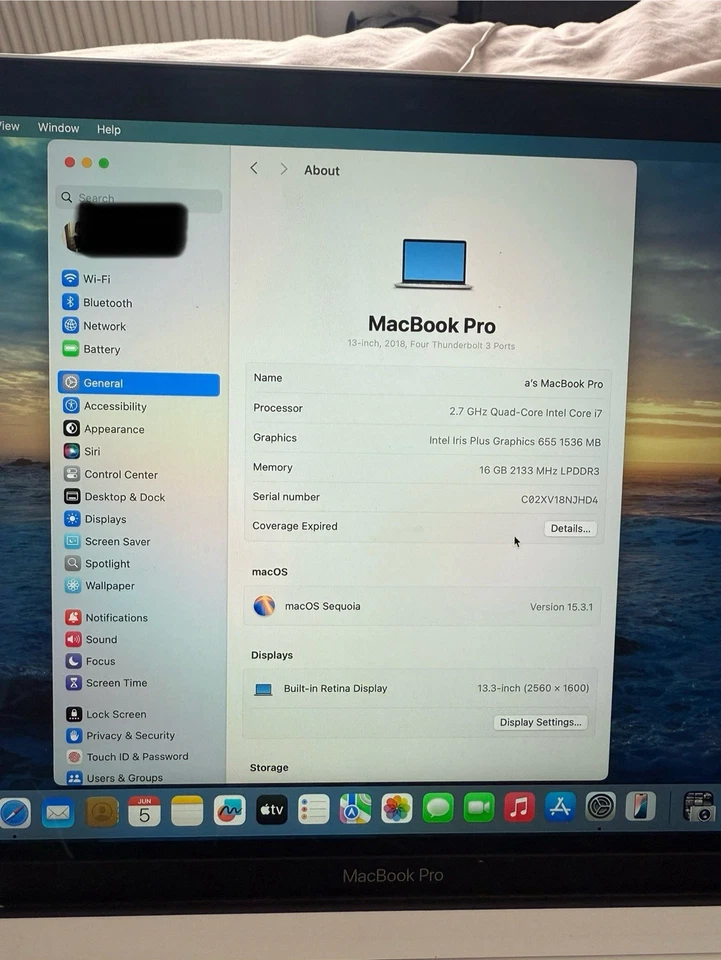This screenshot has height=960, width=721.
Task: Open Mail from the Dock
Action: [58, 812]
